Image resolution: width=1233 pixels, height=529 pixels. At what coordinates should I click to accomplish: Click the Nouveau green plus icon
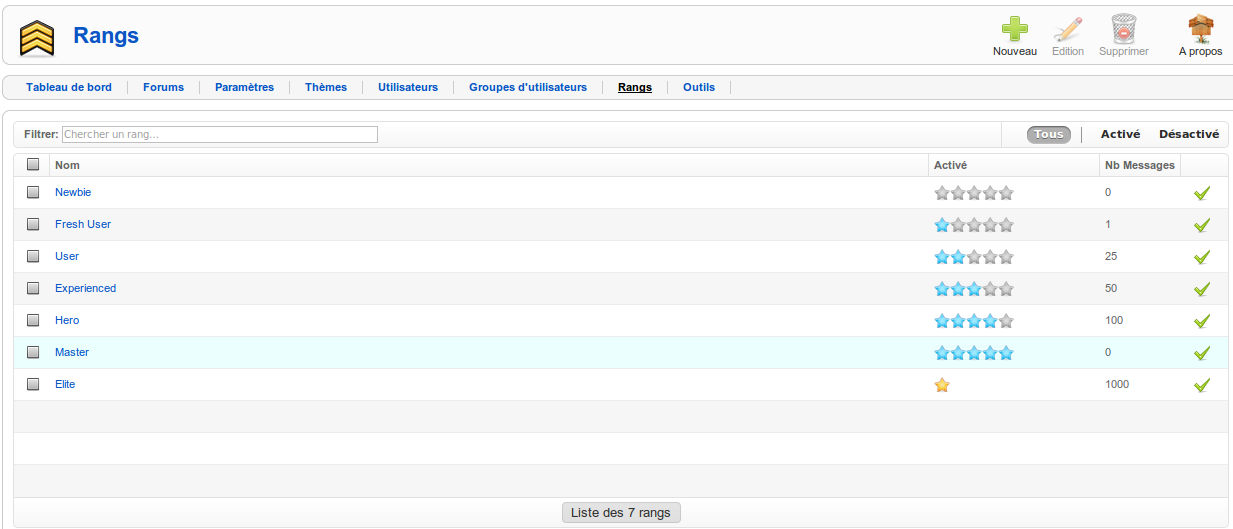[x=1014, y=30]
